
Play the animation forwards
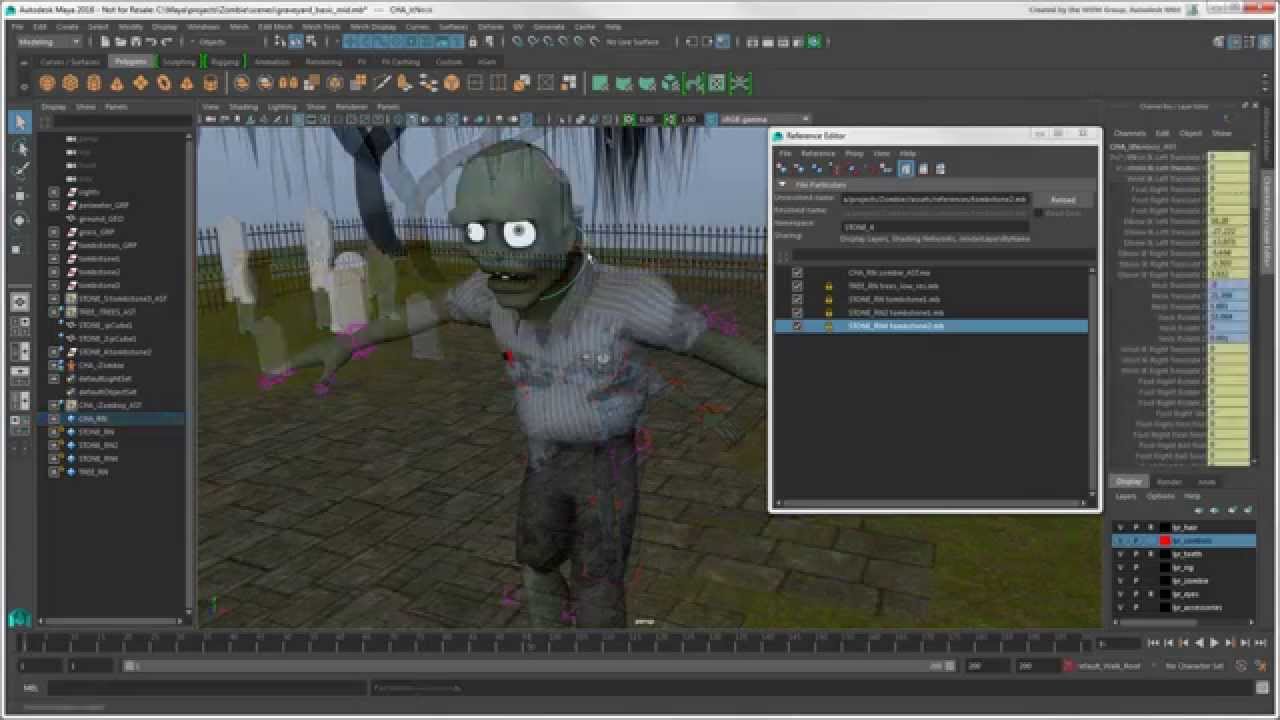(x=1215, y=643)
